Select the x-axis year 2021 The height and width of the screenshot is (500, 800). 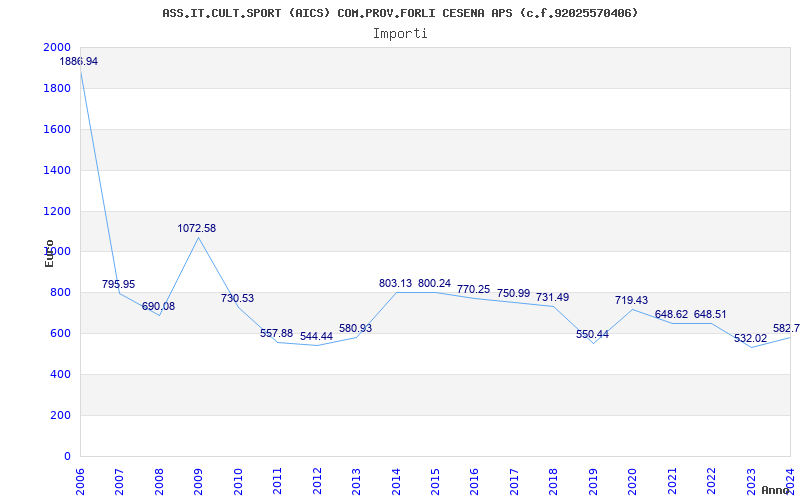point(672,480)
